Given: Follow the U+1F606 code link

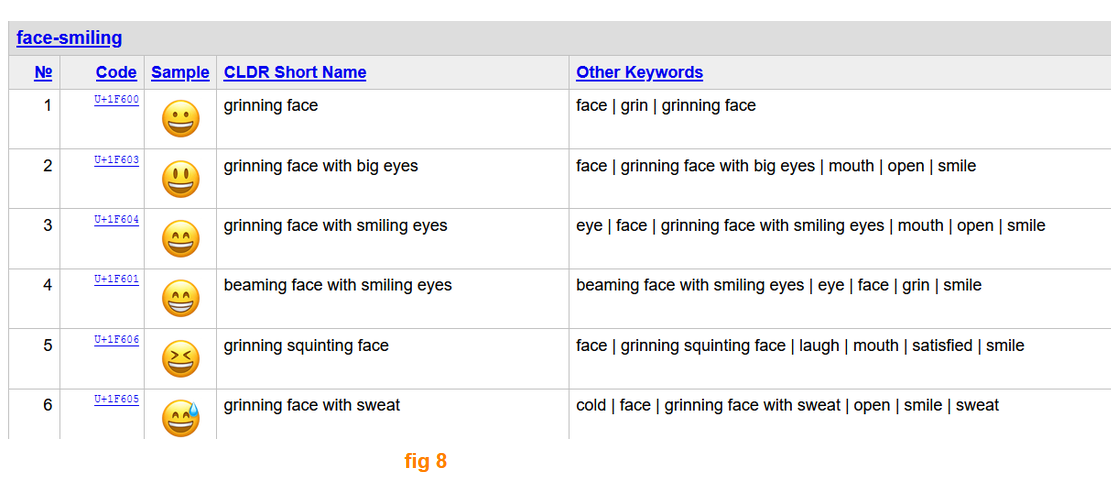Looking at the screenshot, I should coord(116,340).
